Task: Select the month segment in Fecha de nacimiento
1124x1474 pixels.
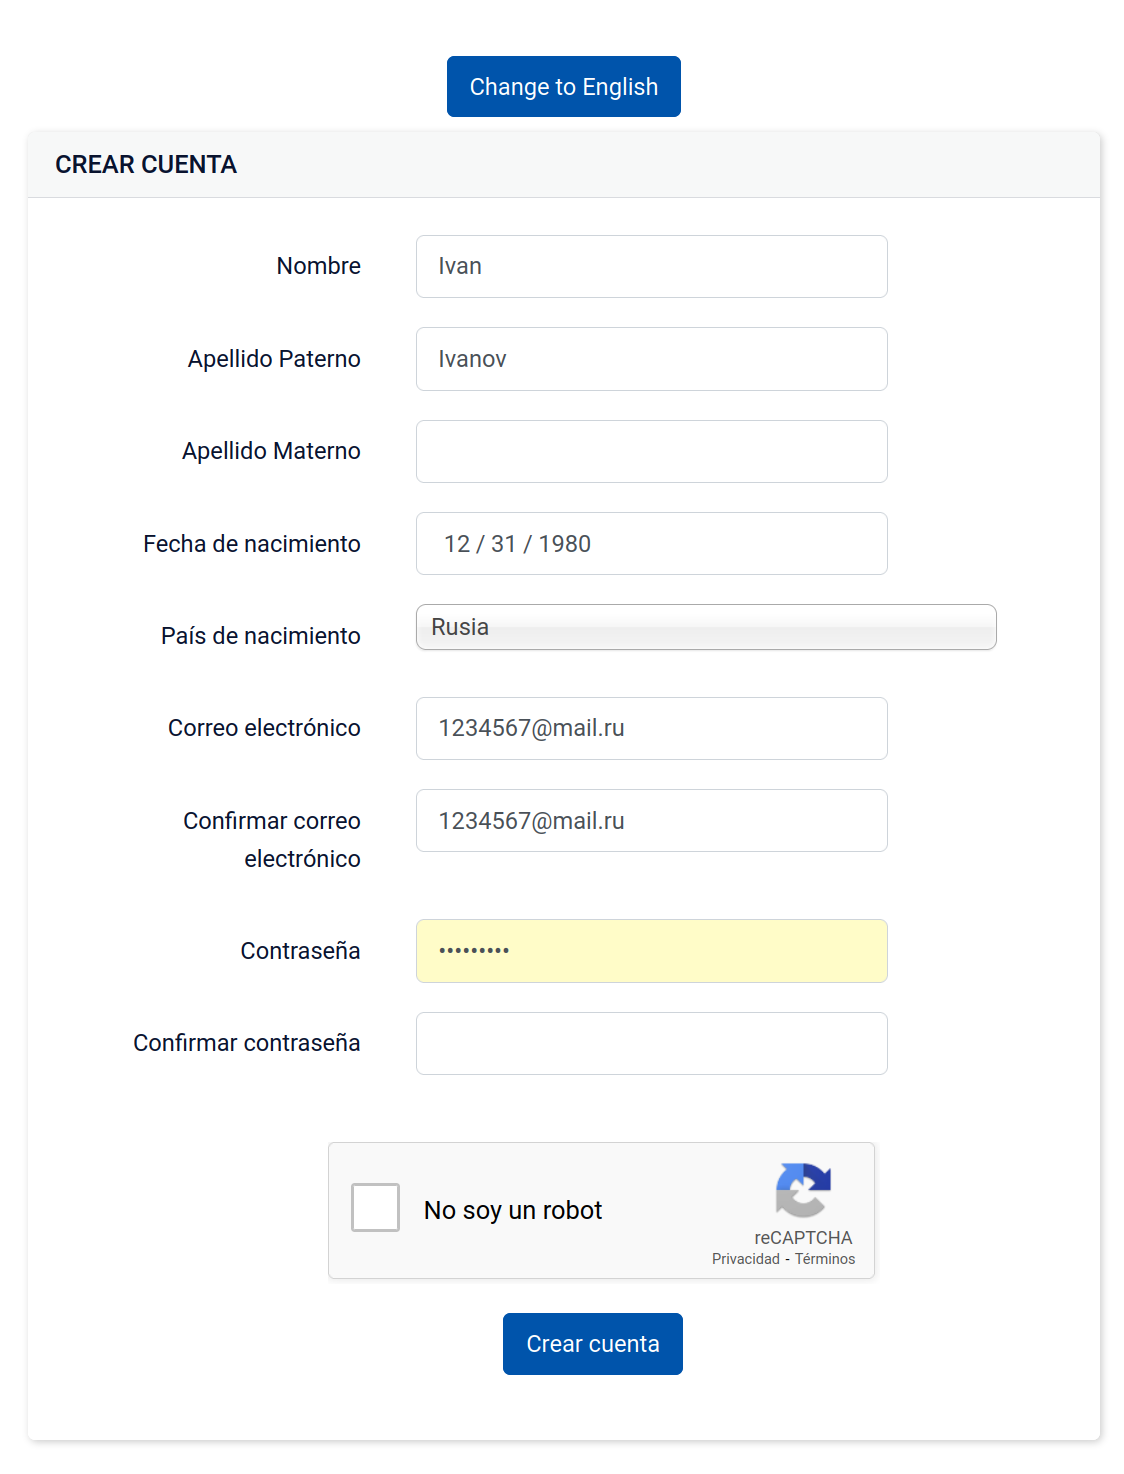Action: (457, 544)
